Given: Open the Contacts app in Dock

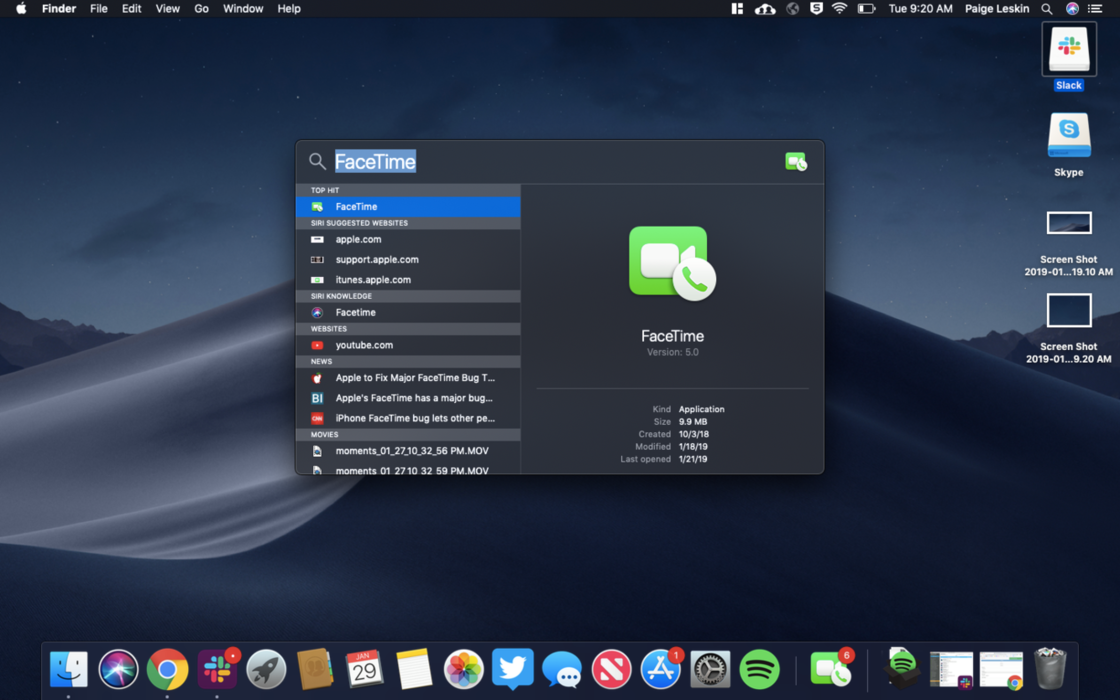Looking at the screenshot, I should coord(315,669).
